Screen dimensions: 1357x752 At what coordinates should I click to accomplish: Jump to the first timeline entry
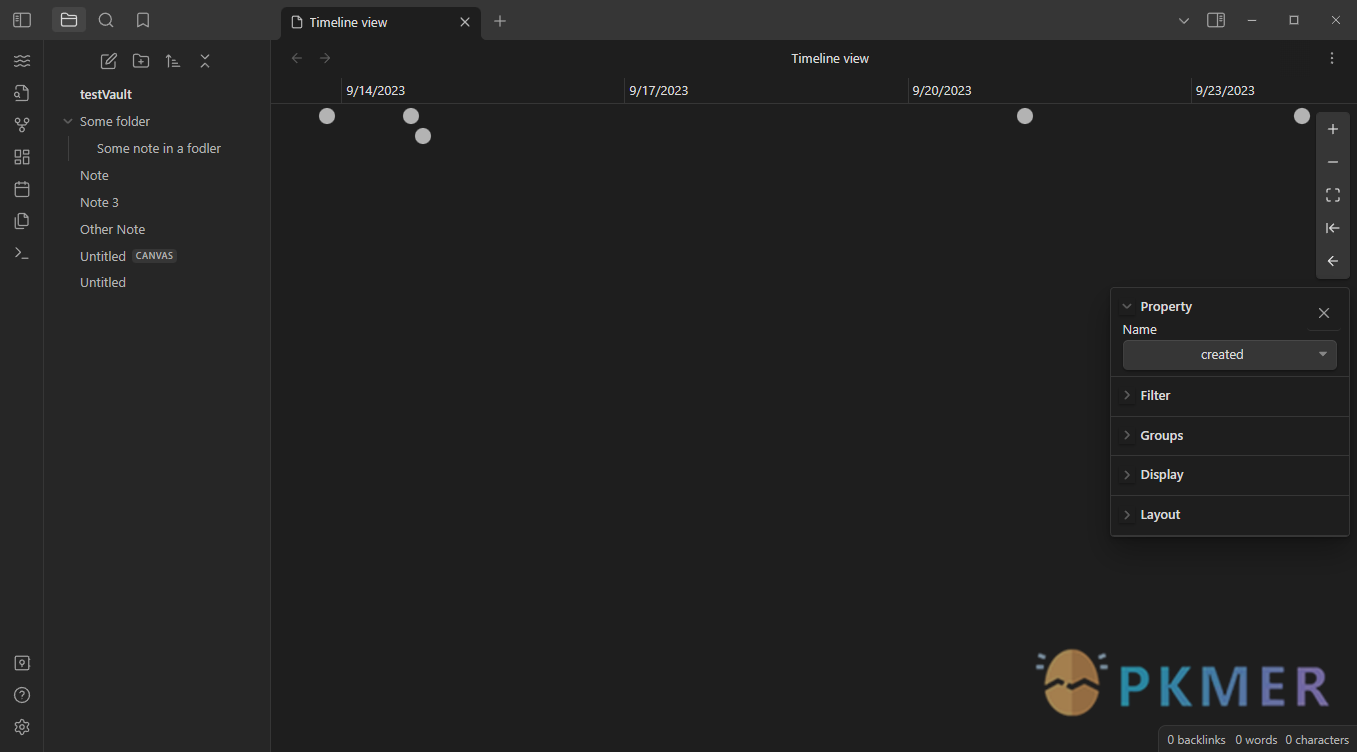coord(1332,228)
